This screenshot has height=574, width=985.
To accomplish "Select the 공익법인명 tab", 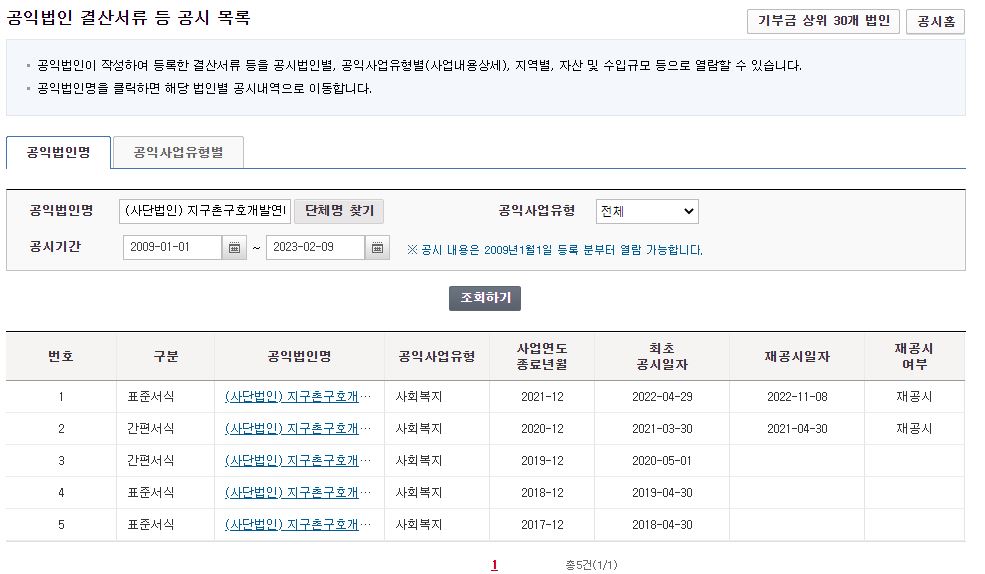I will (58, 153).
